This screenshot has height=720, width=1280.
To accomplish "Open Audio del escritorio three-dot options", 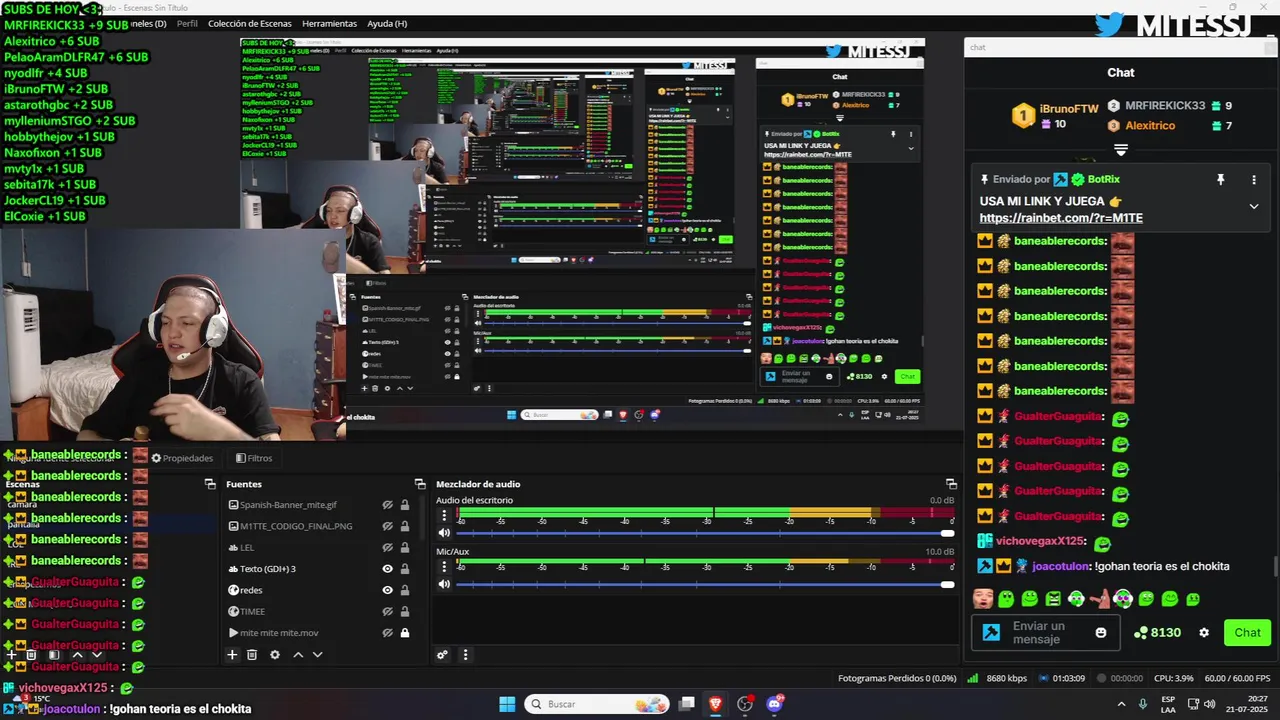I will coord(444,516).
